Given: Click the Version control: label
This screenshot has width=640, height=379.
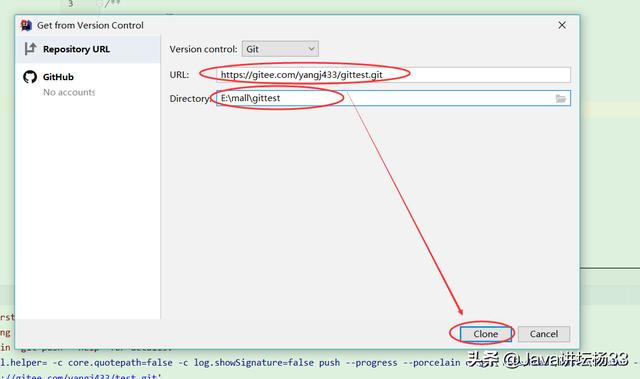Looking at the screenshot, I should coord(203,49).
